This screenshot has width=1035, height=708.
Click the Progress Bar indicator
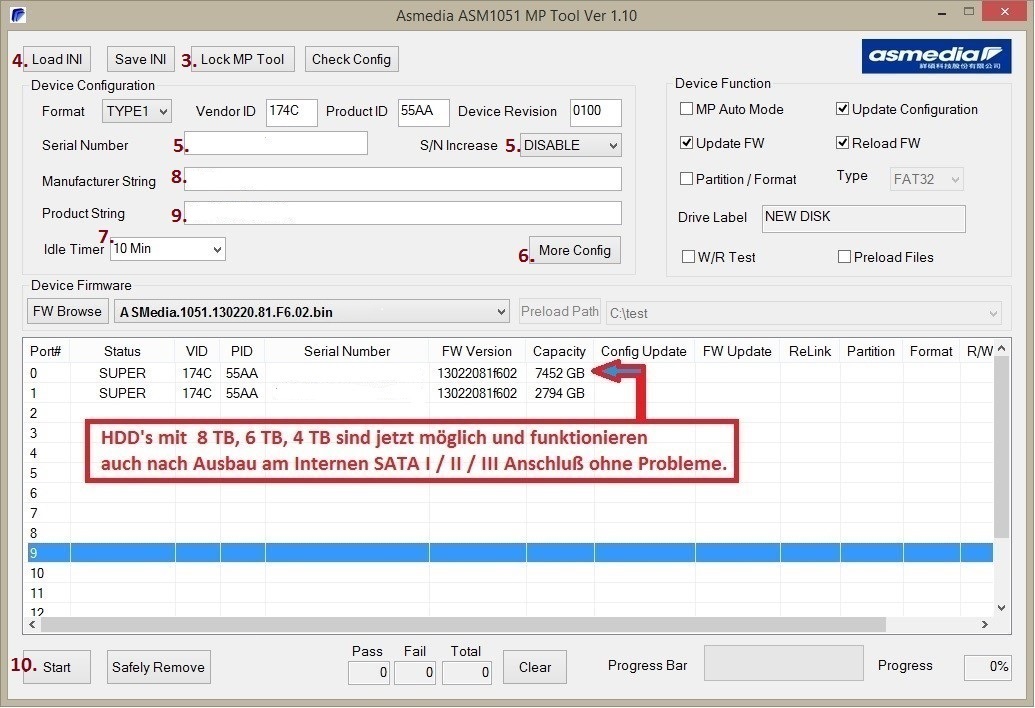tap(784, 663)
